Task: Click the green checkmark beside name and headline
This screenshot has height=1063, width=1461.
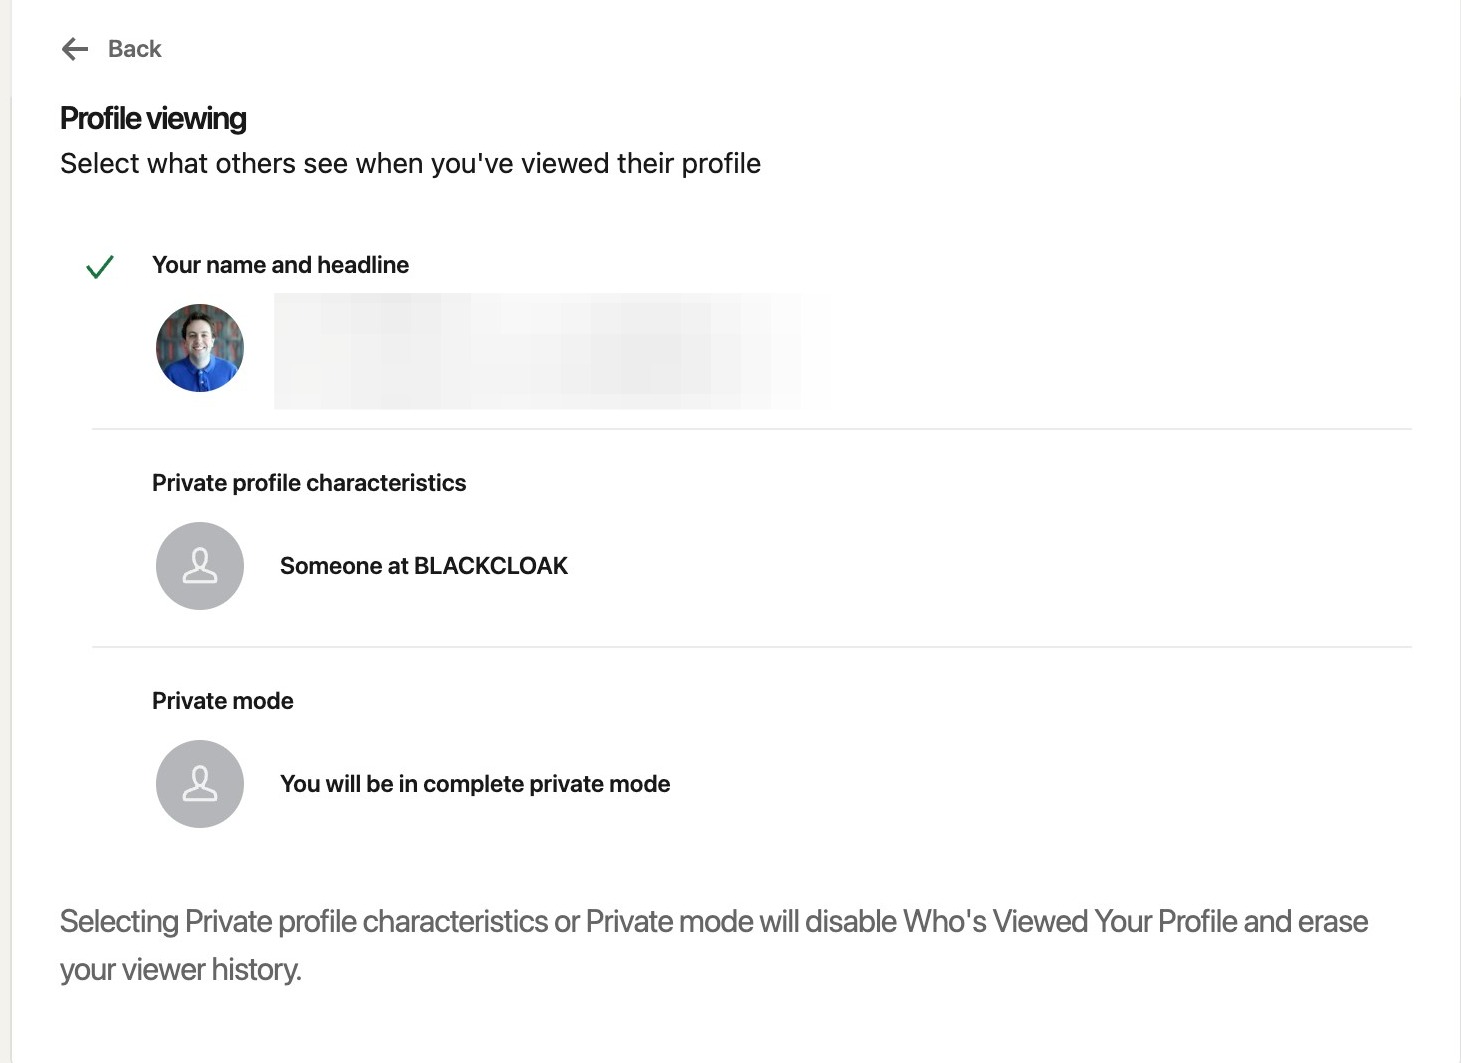Action: pos(100,267)
